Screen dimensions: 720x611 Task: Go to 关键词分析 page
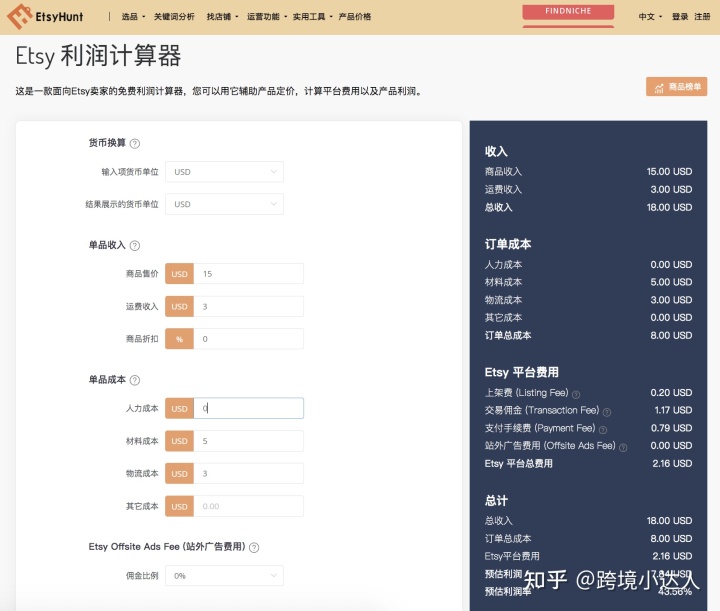tap(174, 17)
